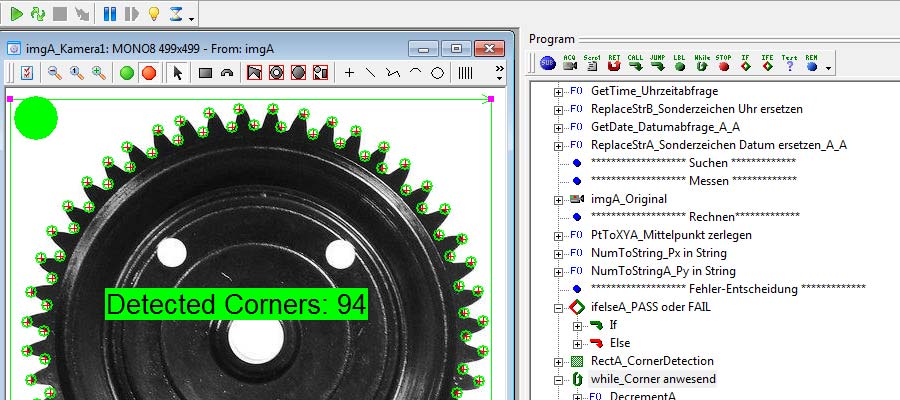Insert a Script step

pos(592,63)
